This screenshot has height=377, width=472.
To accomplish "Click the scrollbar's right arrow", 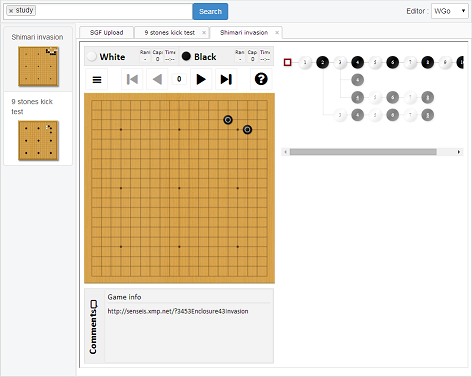I will coord(459,152).
